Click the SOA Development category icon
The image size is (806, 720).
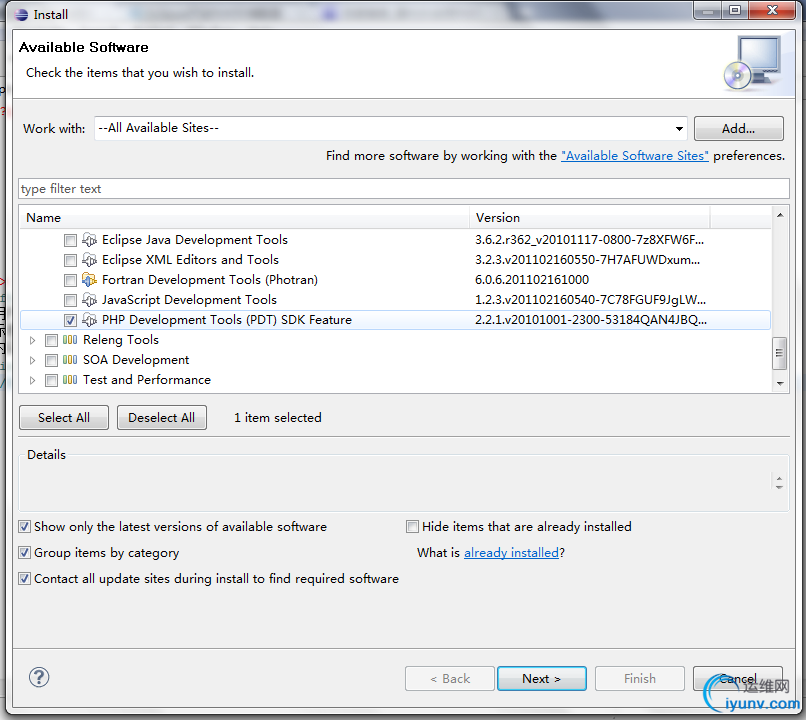coord(70,360)
